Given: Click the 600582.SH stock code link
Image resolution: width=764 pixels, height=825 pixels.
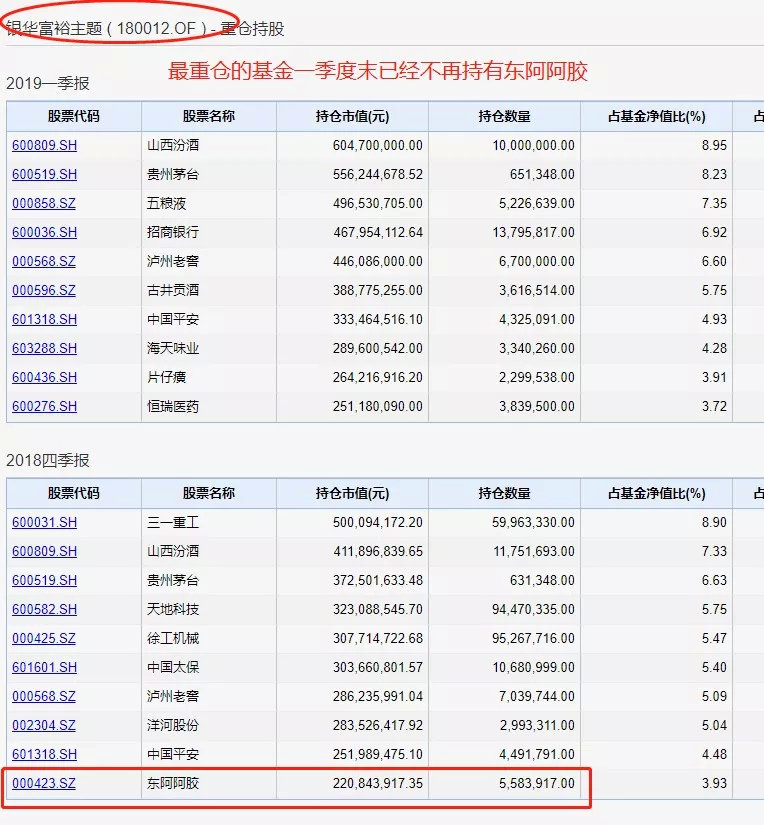Looking at the screenshot, I should pos(44,609).
